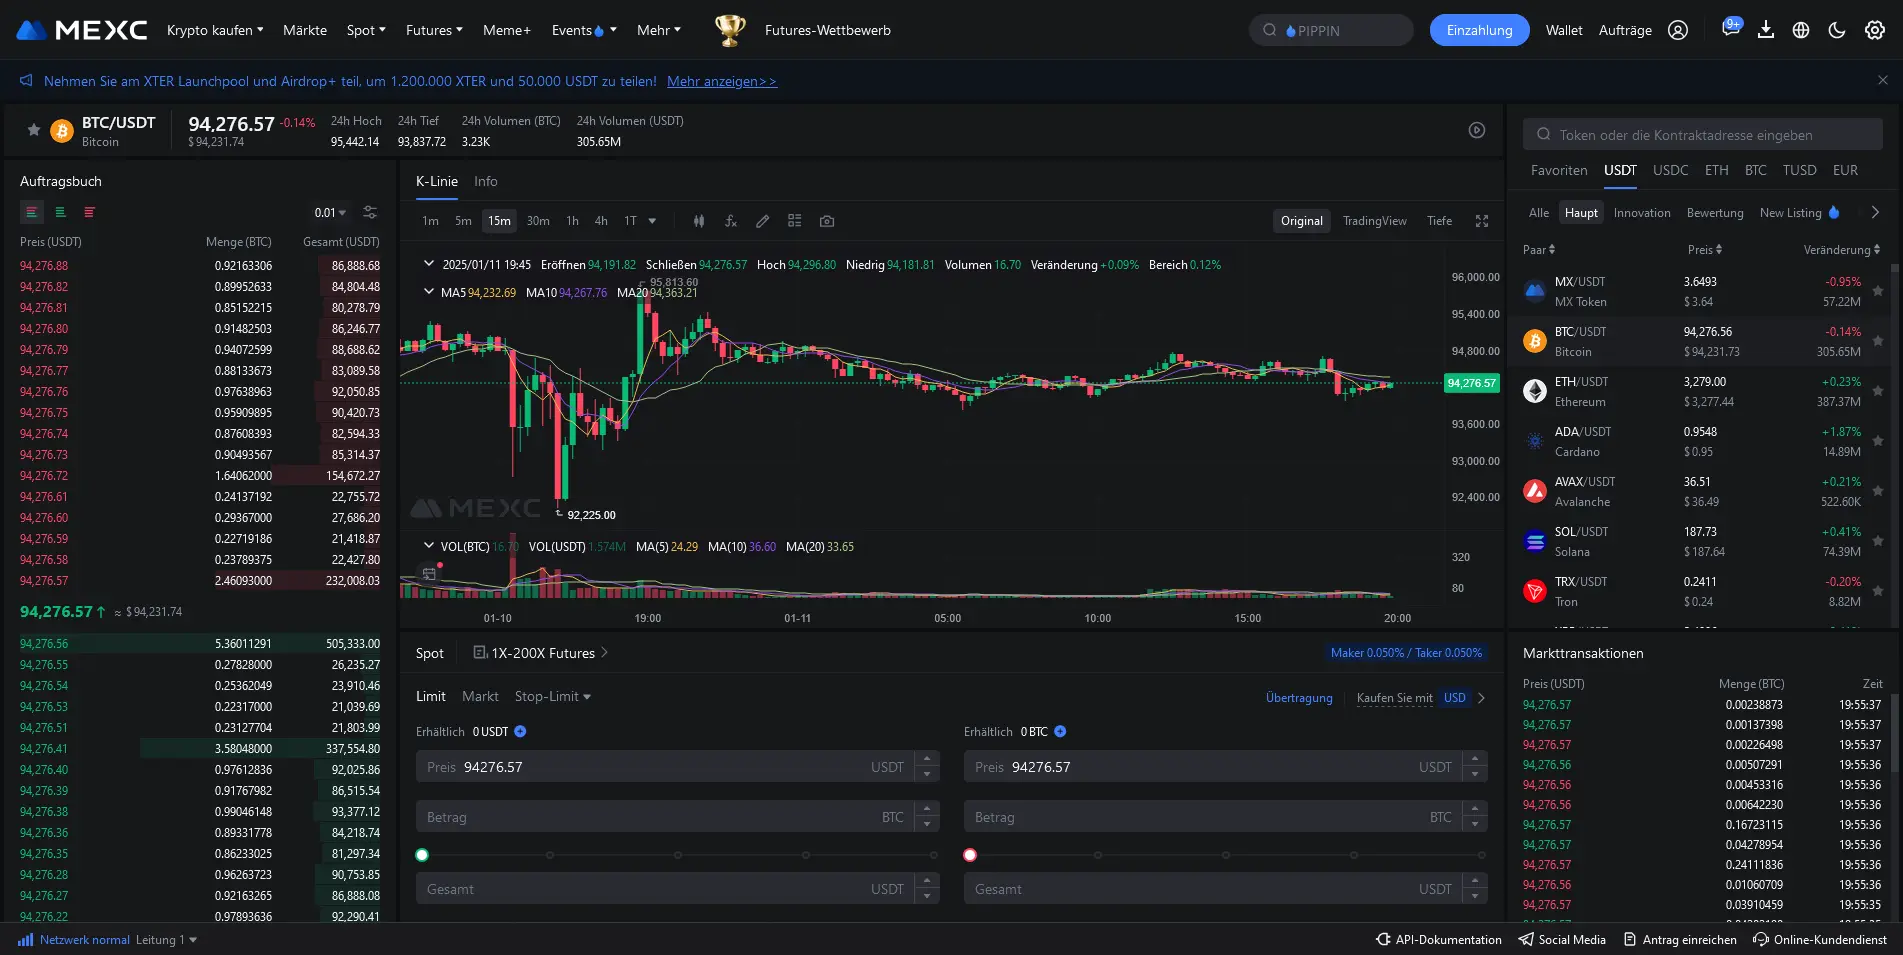Viewport: 1903px width, 955px height.
Task: Star the SOL/USDT pair in market list
Action: coord(1878,541)
